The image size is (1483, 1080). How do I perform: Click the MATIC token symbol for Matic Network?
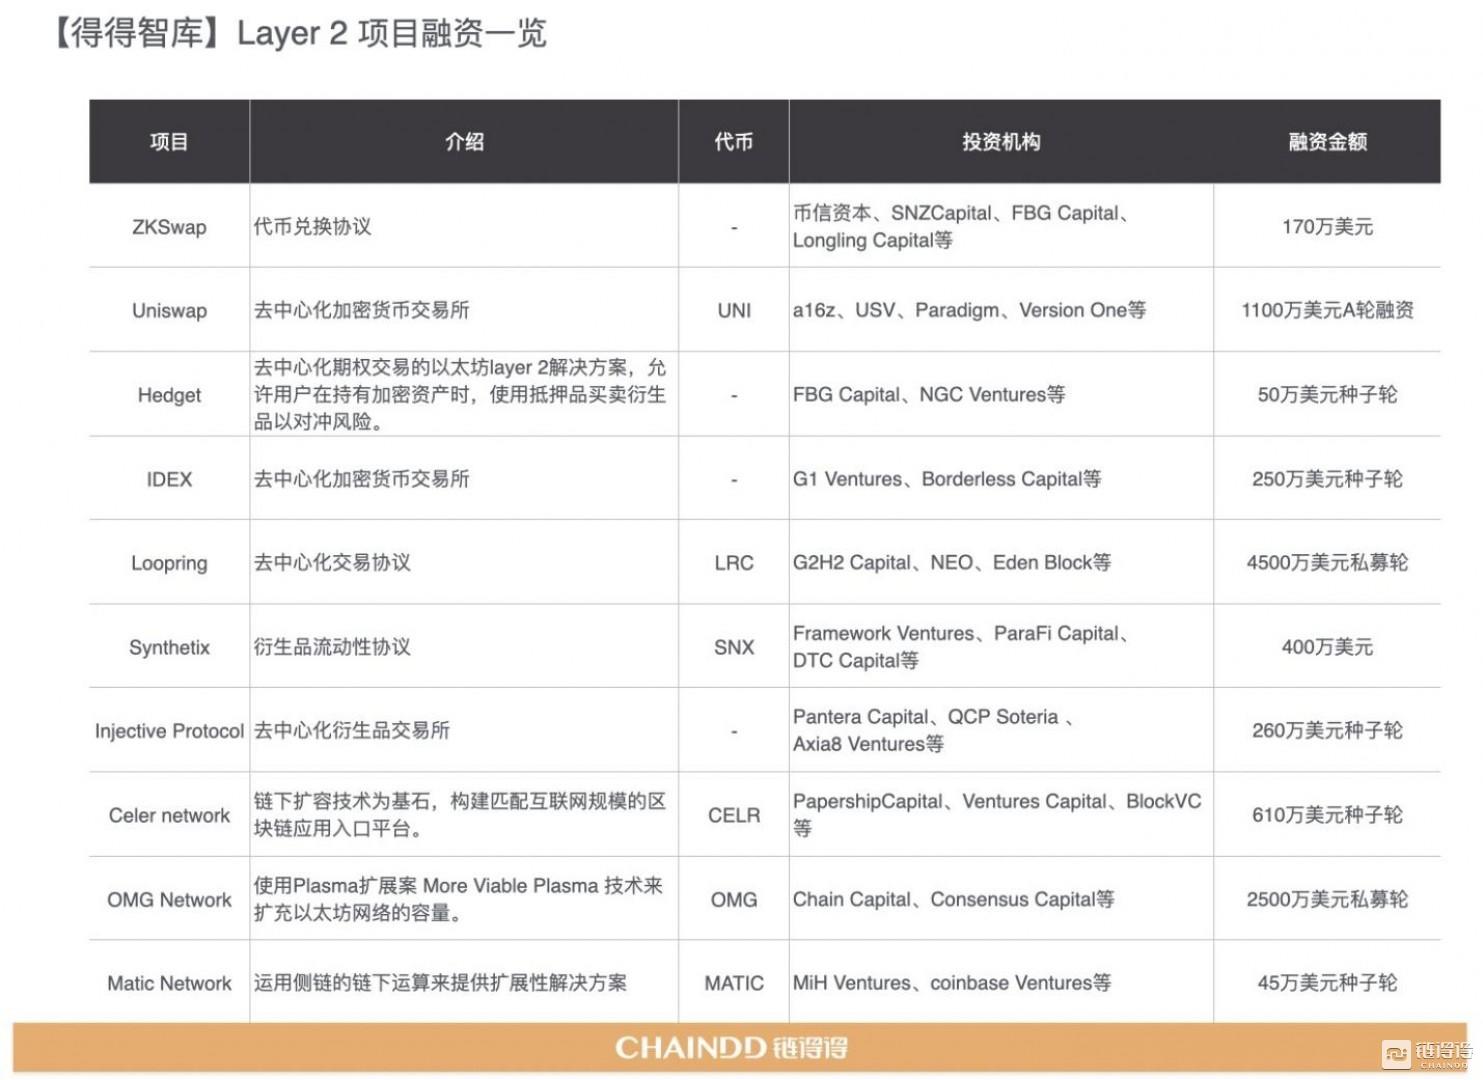tap(733, 983)
